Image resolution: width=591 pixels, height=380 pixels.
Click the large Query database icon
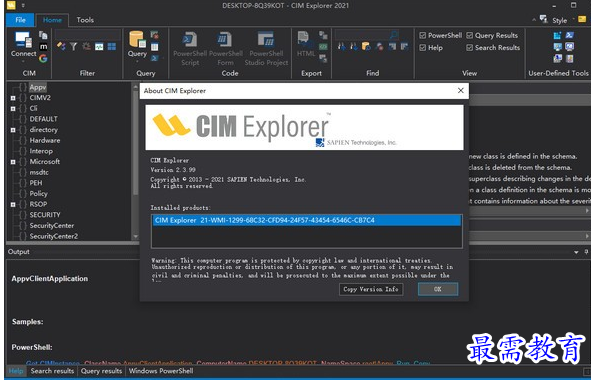[x=137, y=39]
